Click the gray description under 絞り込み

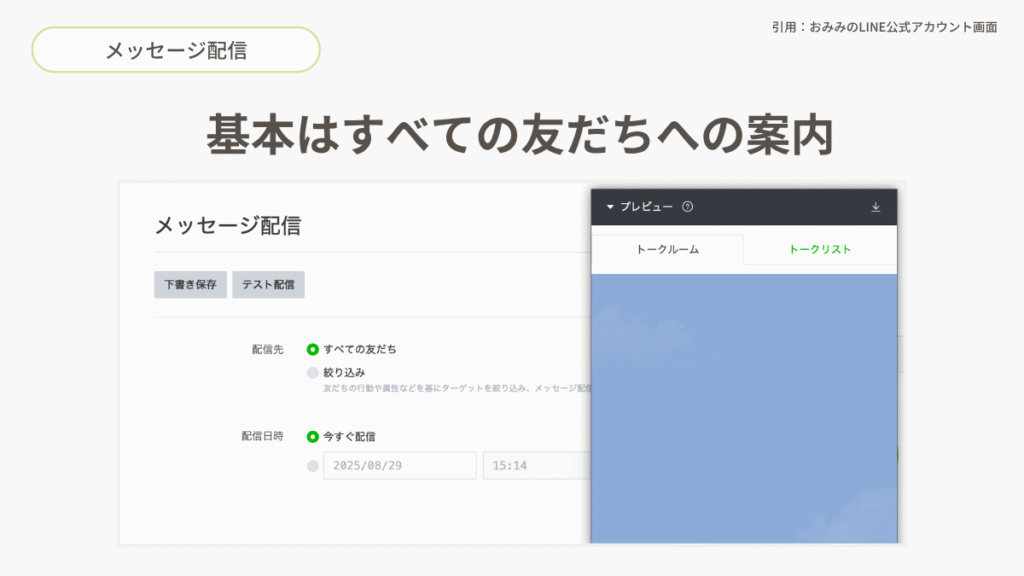pyautogui.click(x=457, y=388)
